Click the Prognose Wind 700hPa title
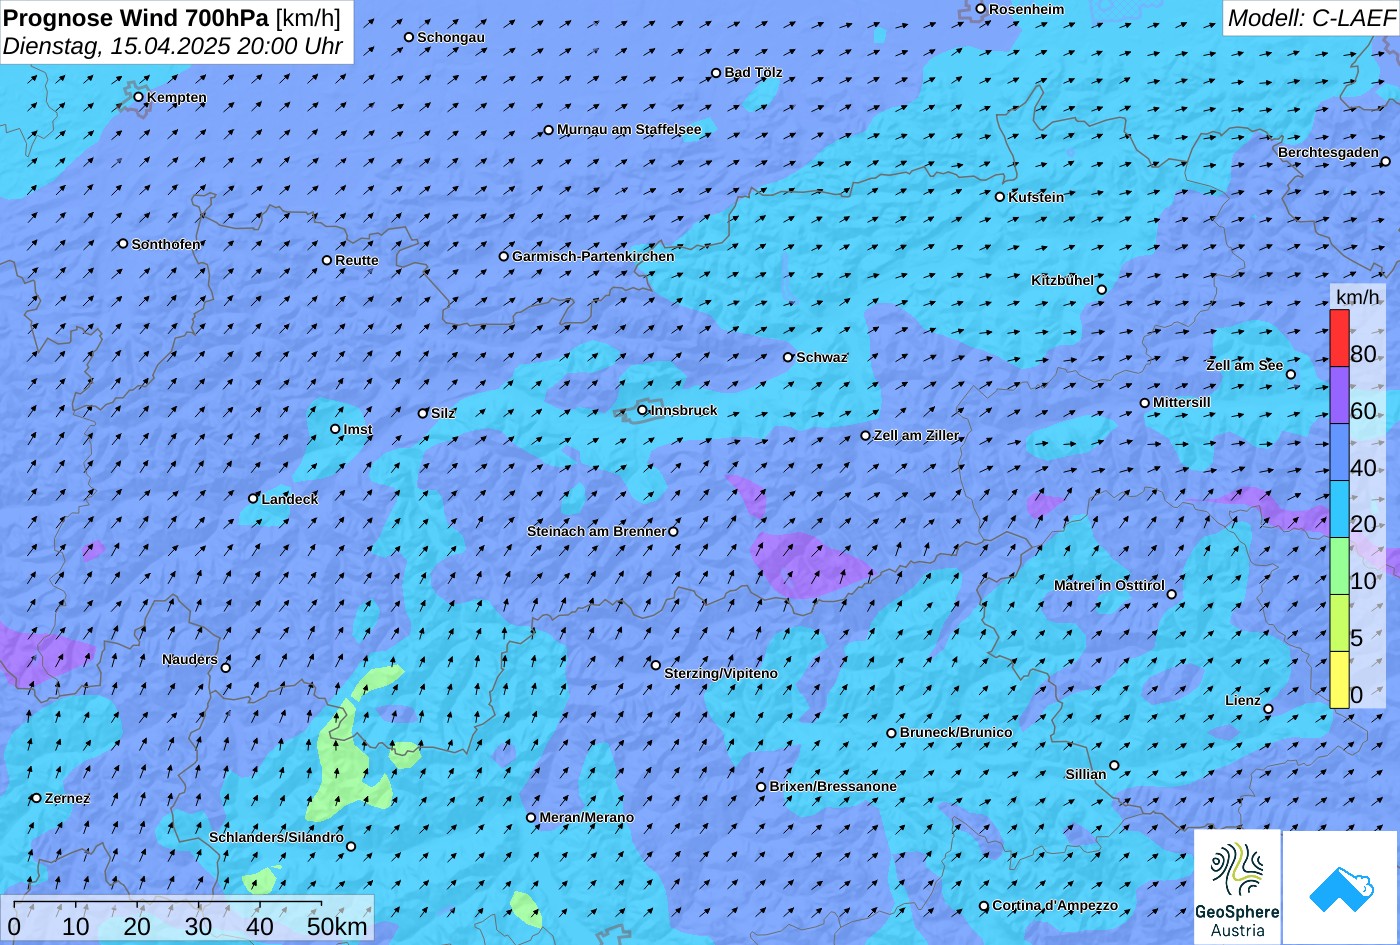Screen dimensions: 1400x945 (x=172, y=17)
